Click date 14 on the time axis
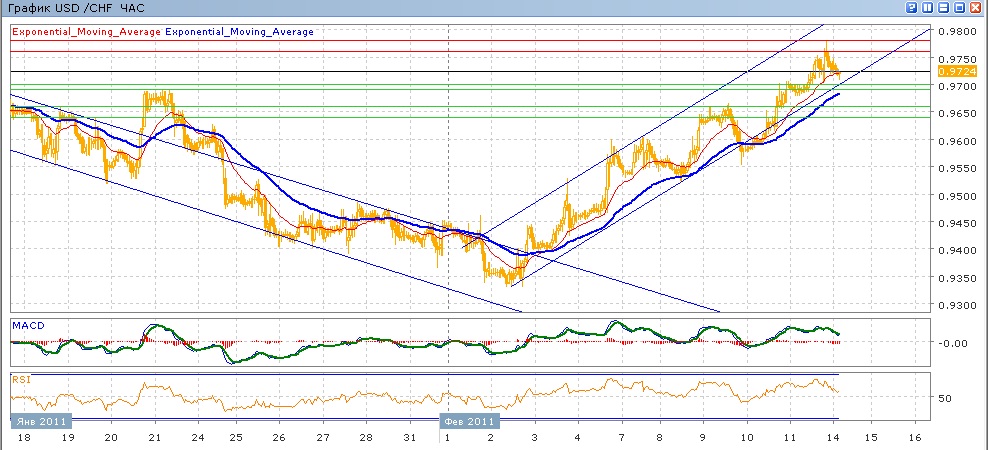The height and width of the screenshot is (450, 988). pyautogui.click(x=833, y=438)
